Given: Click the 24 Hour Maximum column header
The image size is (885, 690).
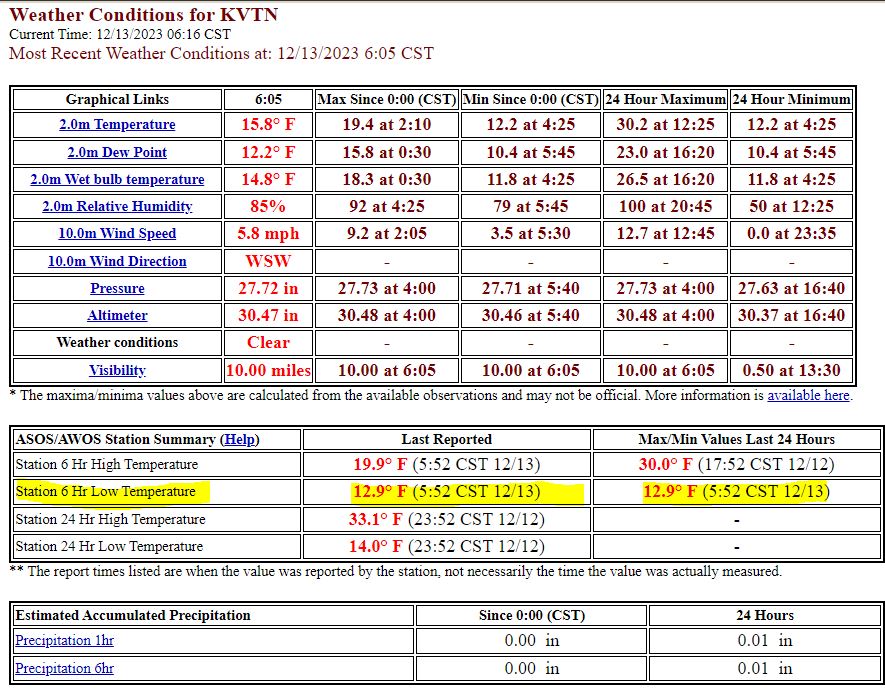Looking at the screenshot, I should [x=665, y=99].
